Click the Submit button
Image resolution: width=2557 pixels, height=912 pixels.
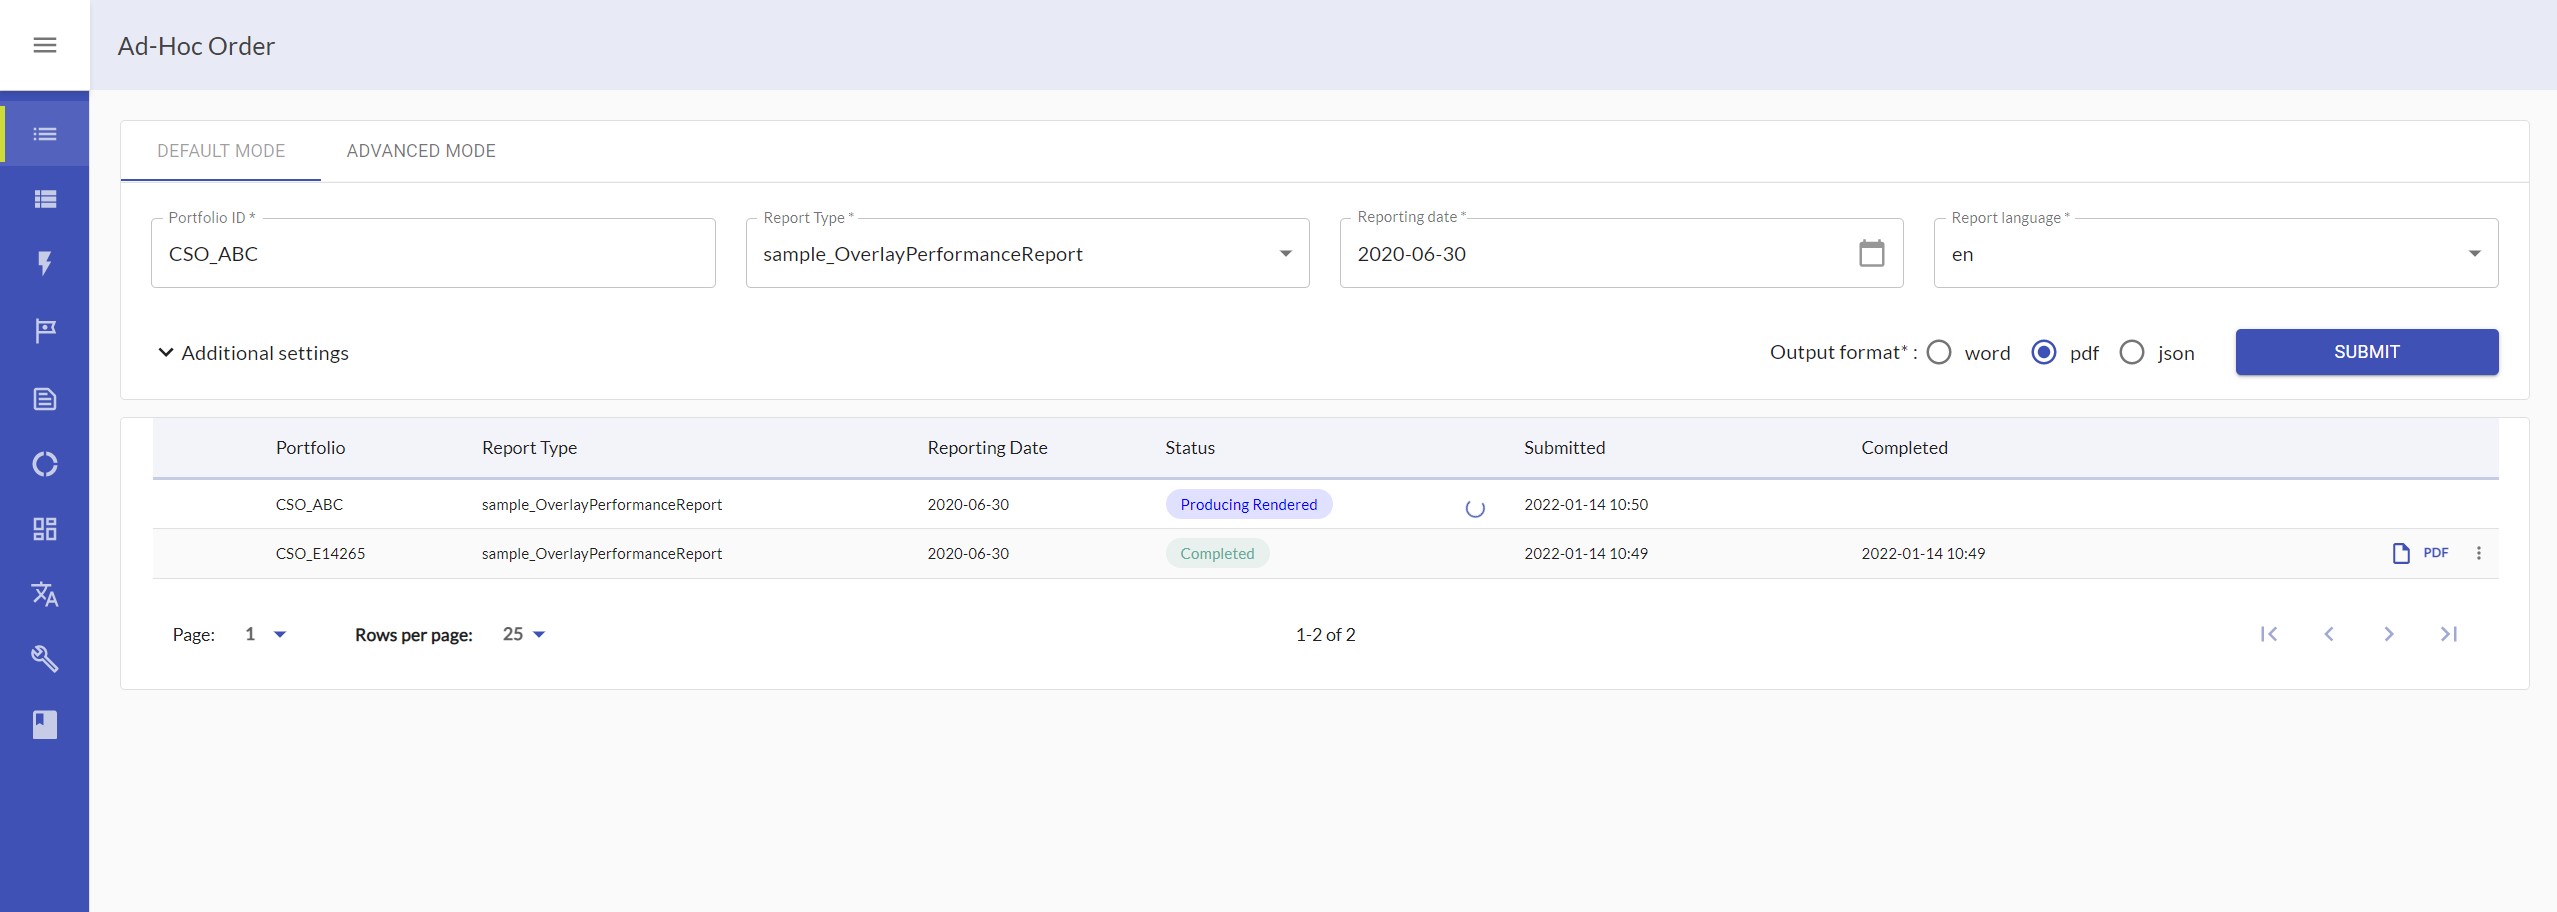[x=2366, y=352]
